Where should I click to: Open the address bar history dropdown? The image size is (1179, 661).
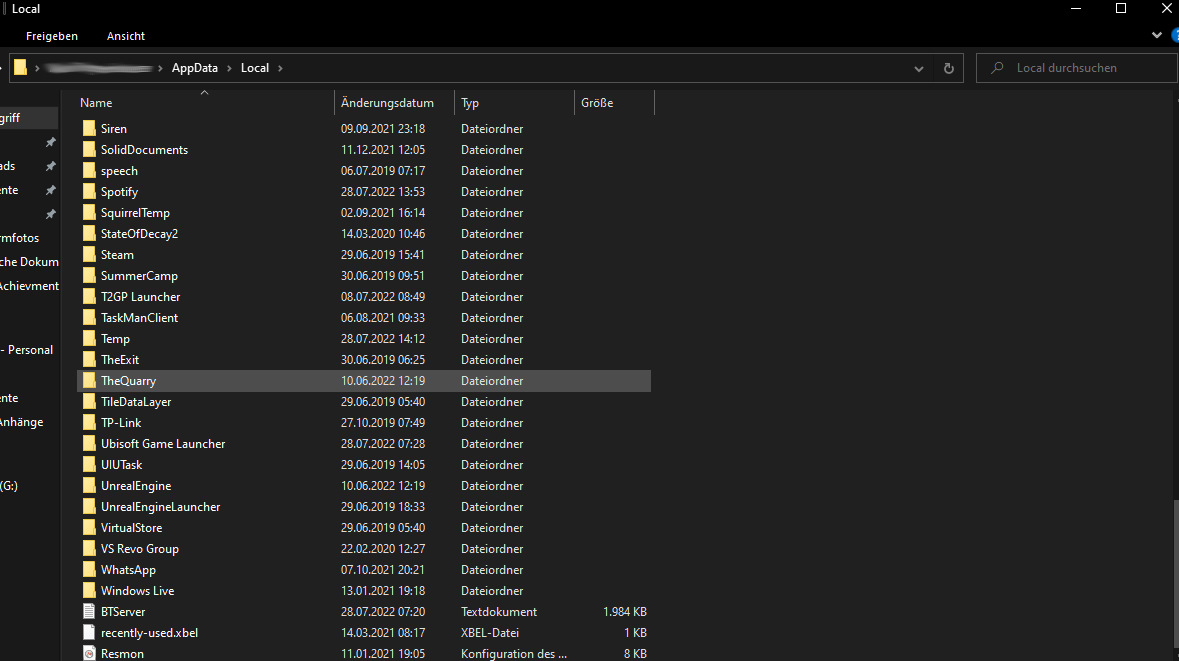click(x=918, y=68)
